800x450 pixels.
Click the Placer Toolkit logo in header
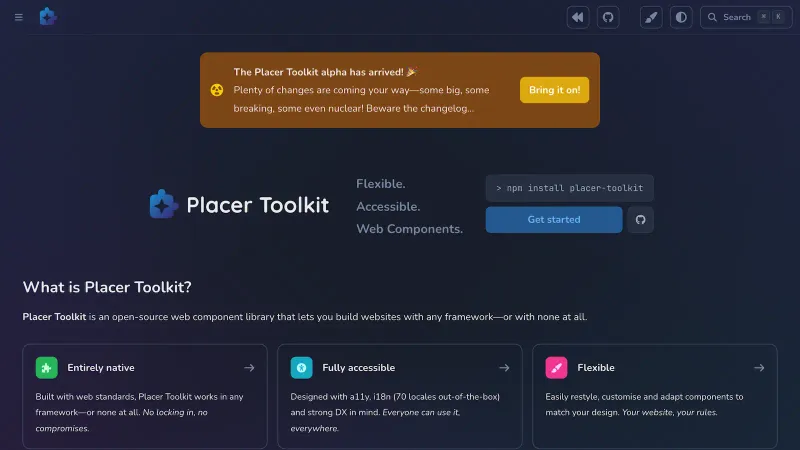point(48,17)
